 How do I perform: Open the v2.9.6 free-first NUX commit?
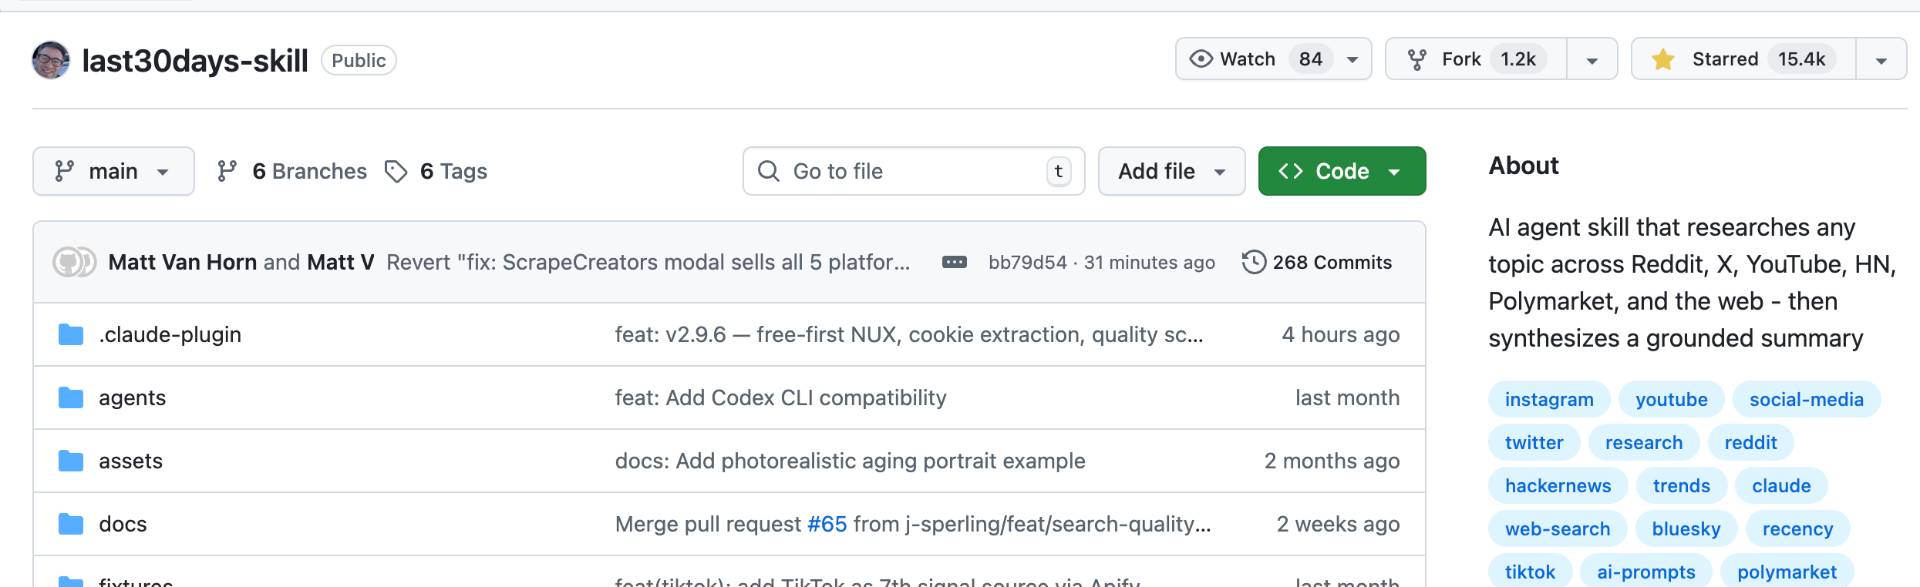(909, 334)
